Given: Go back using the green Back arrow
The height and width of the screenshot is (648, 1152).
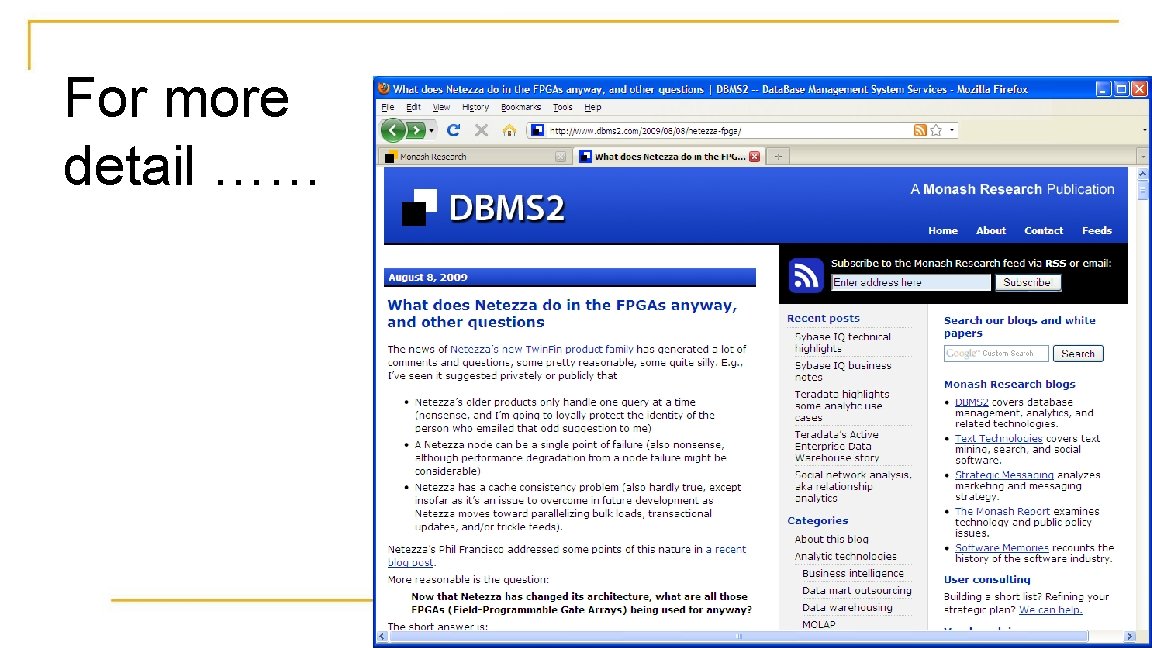Looking at the screenshot, I should click(x=393, y=131).
